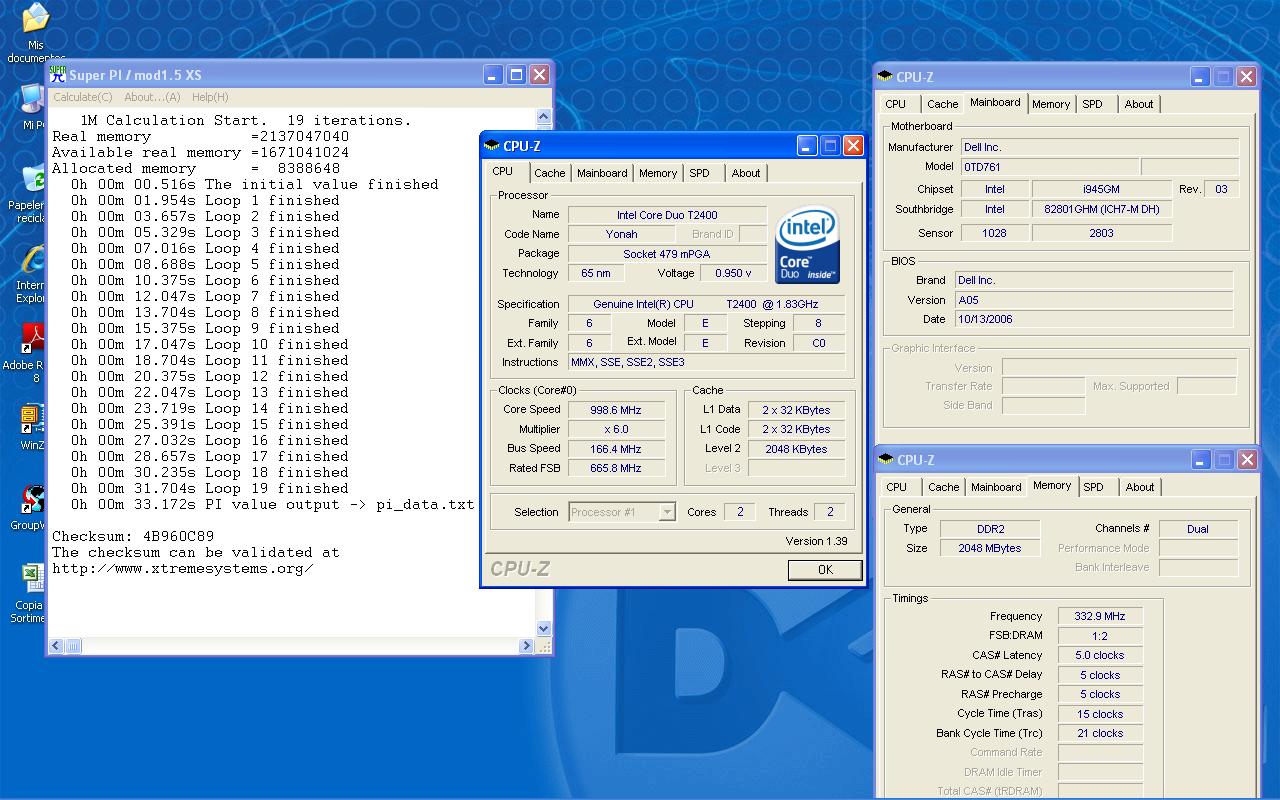The height and width of the screenshot is (800, 1280).
Task: Click the Intel Core Duo logo
Action: [807, 246]
